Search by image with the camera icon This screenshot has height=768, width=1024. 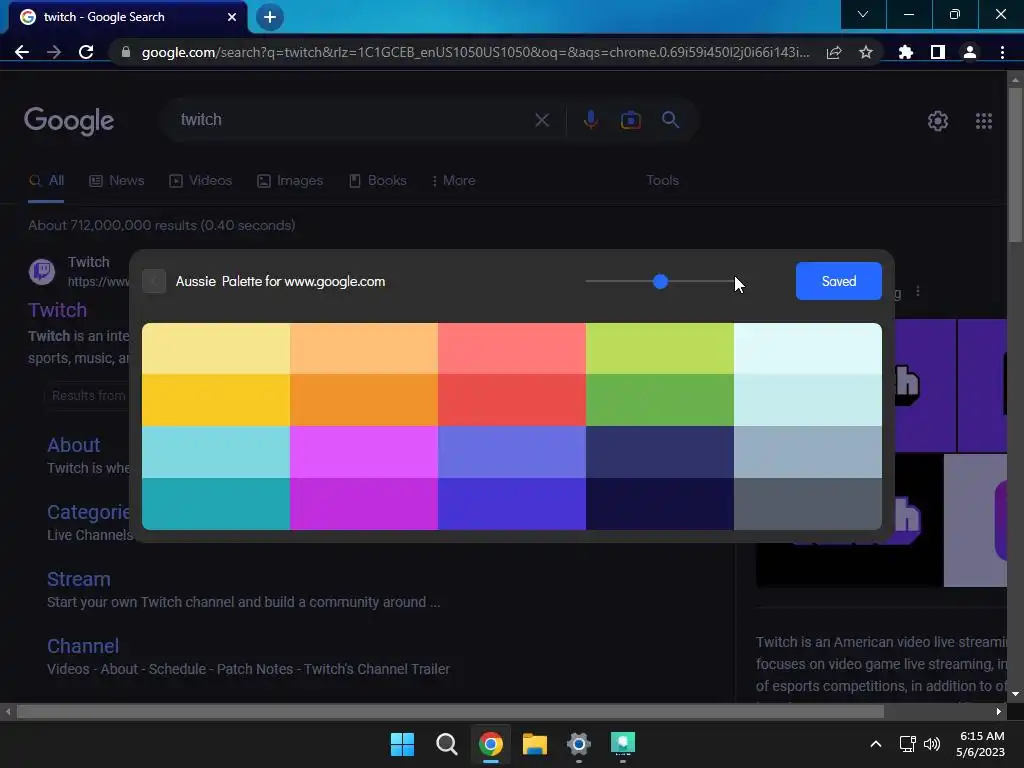point(630,120)
